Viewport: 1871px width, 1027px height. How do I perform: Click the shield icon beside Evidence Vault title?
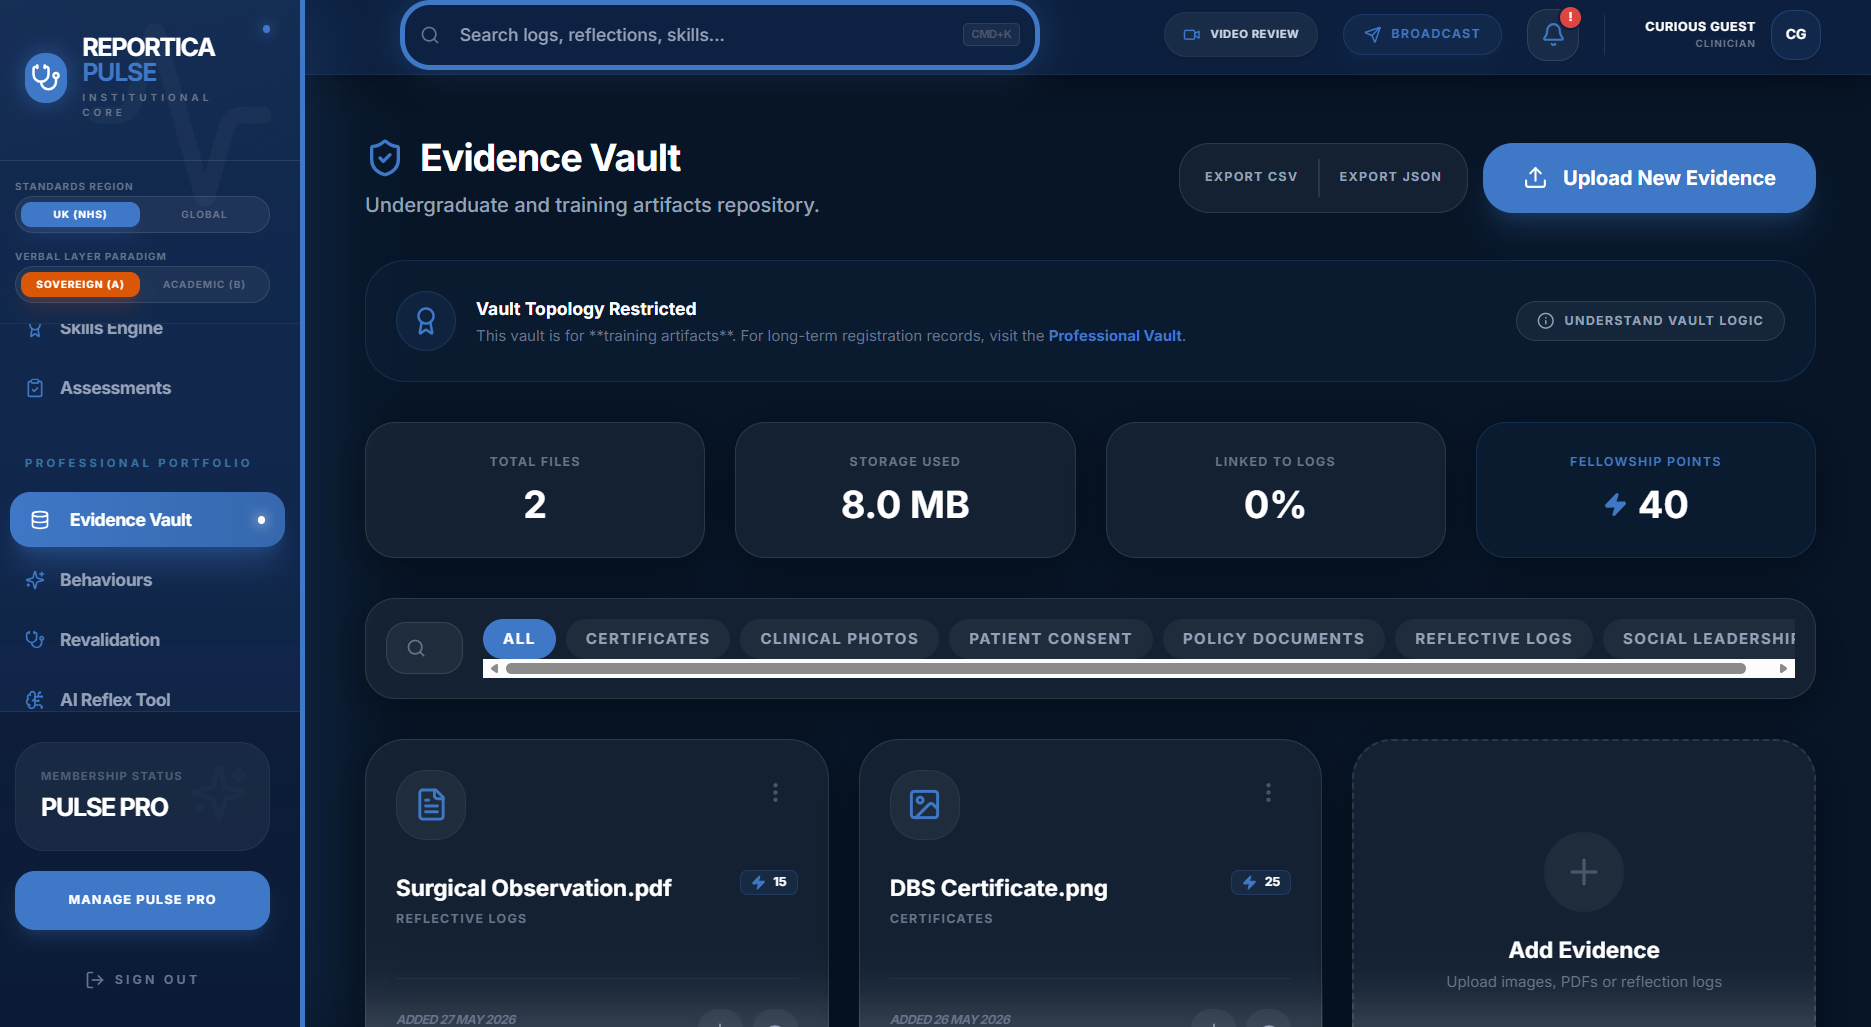point(385,158)
